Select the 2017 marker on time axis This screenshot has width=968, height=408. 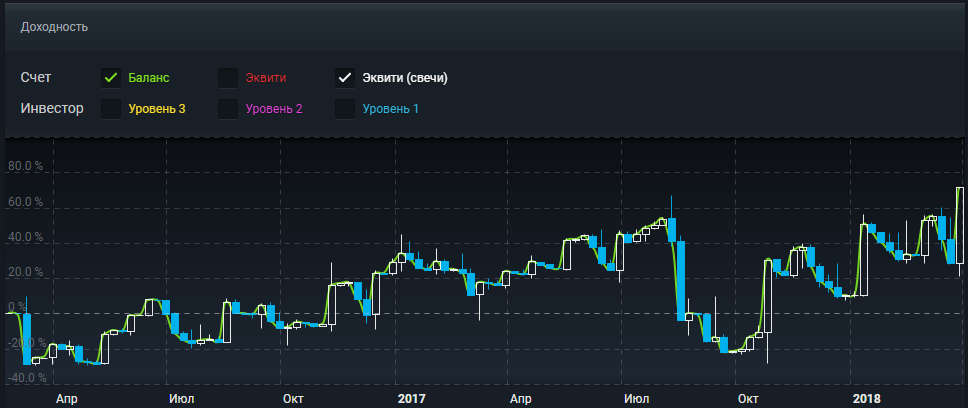[411, 398]
